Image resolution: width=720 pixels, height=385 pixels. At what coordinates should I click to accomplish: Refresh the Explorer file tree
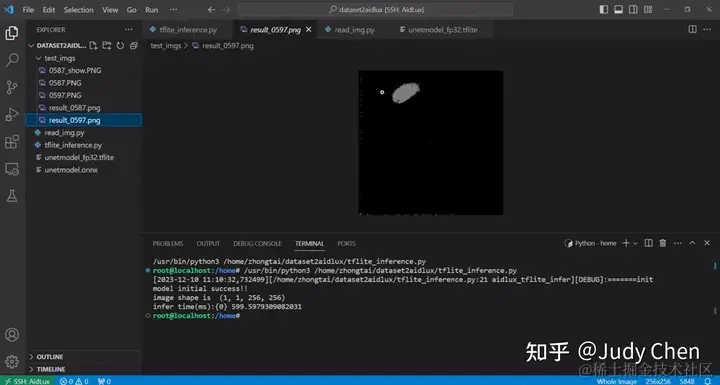point(120,45)
